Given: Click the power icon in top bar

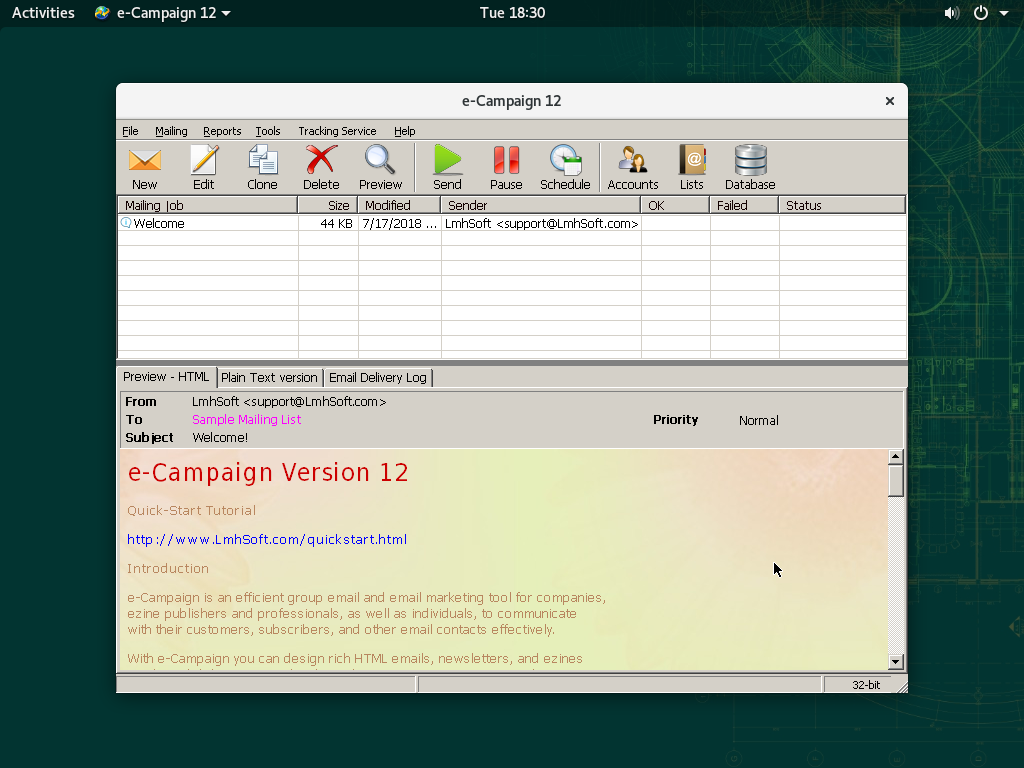Looking at the screenshot, I should [981, 13].
